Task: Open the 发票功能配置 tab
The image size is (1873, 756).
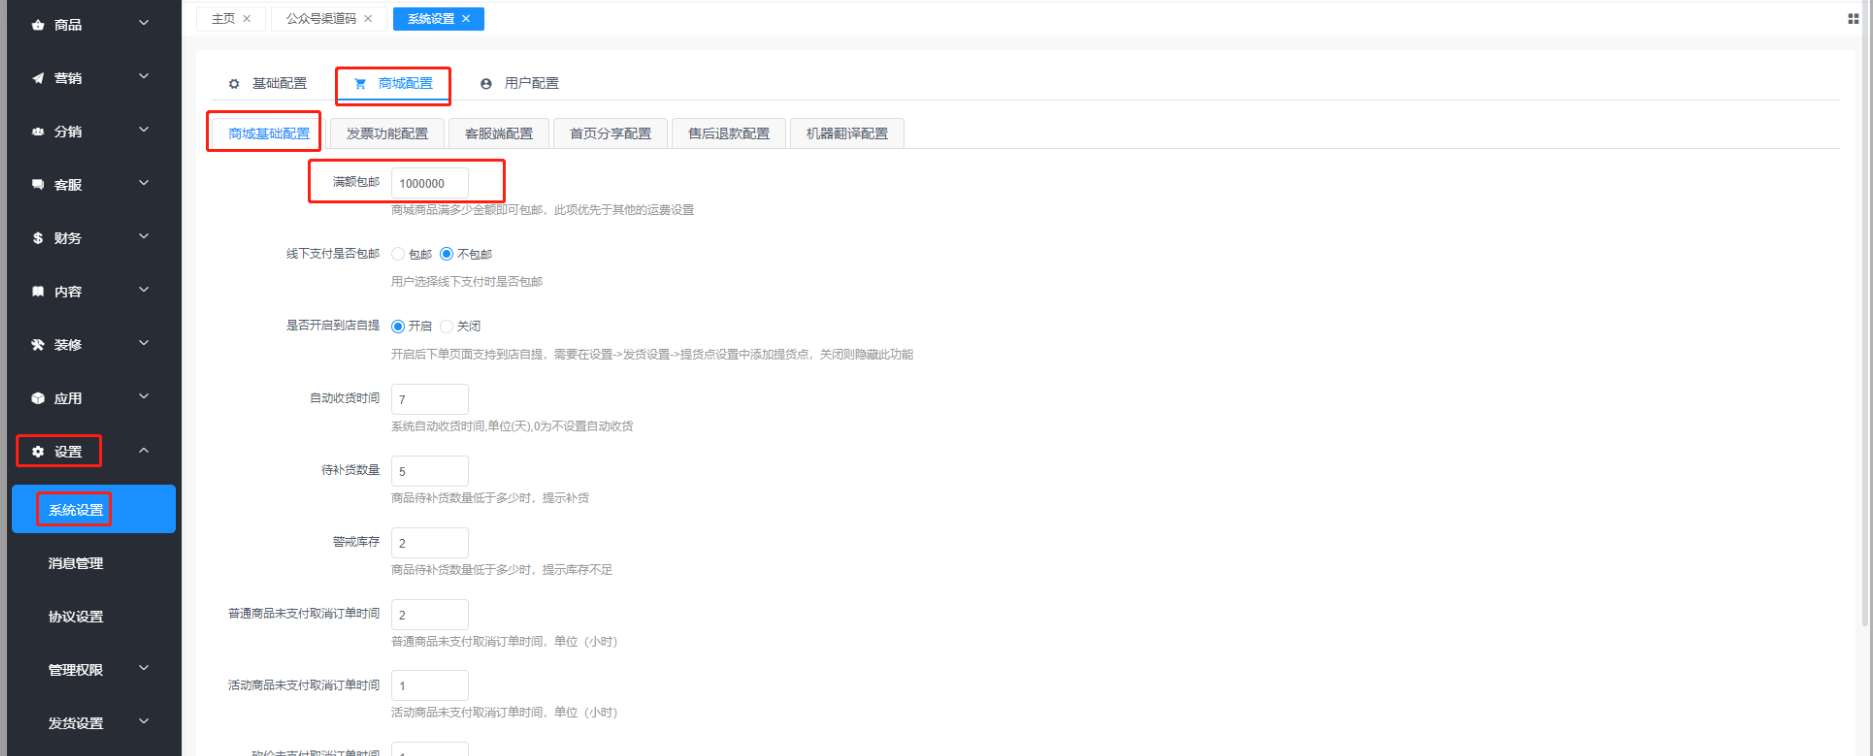Action: point(387,133)
